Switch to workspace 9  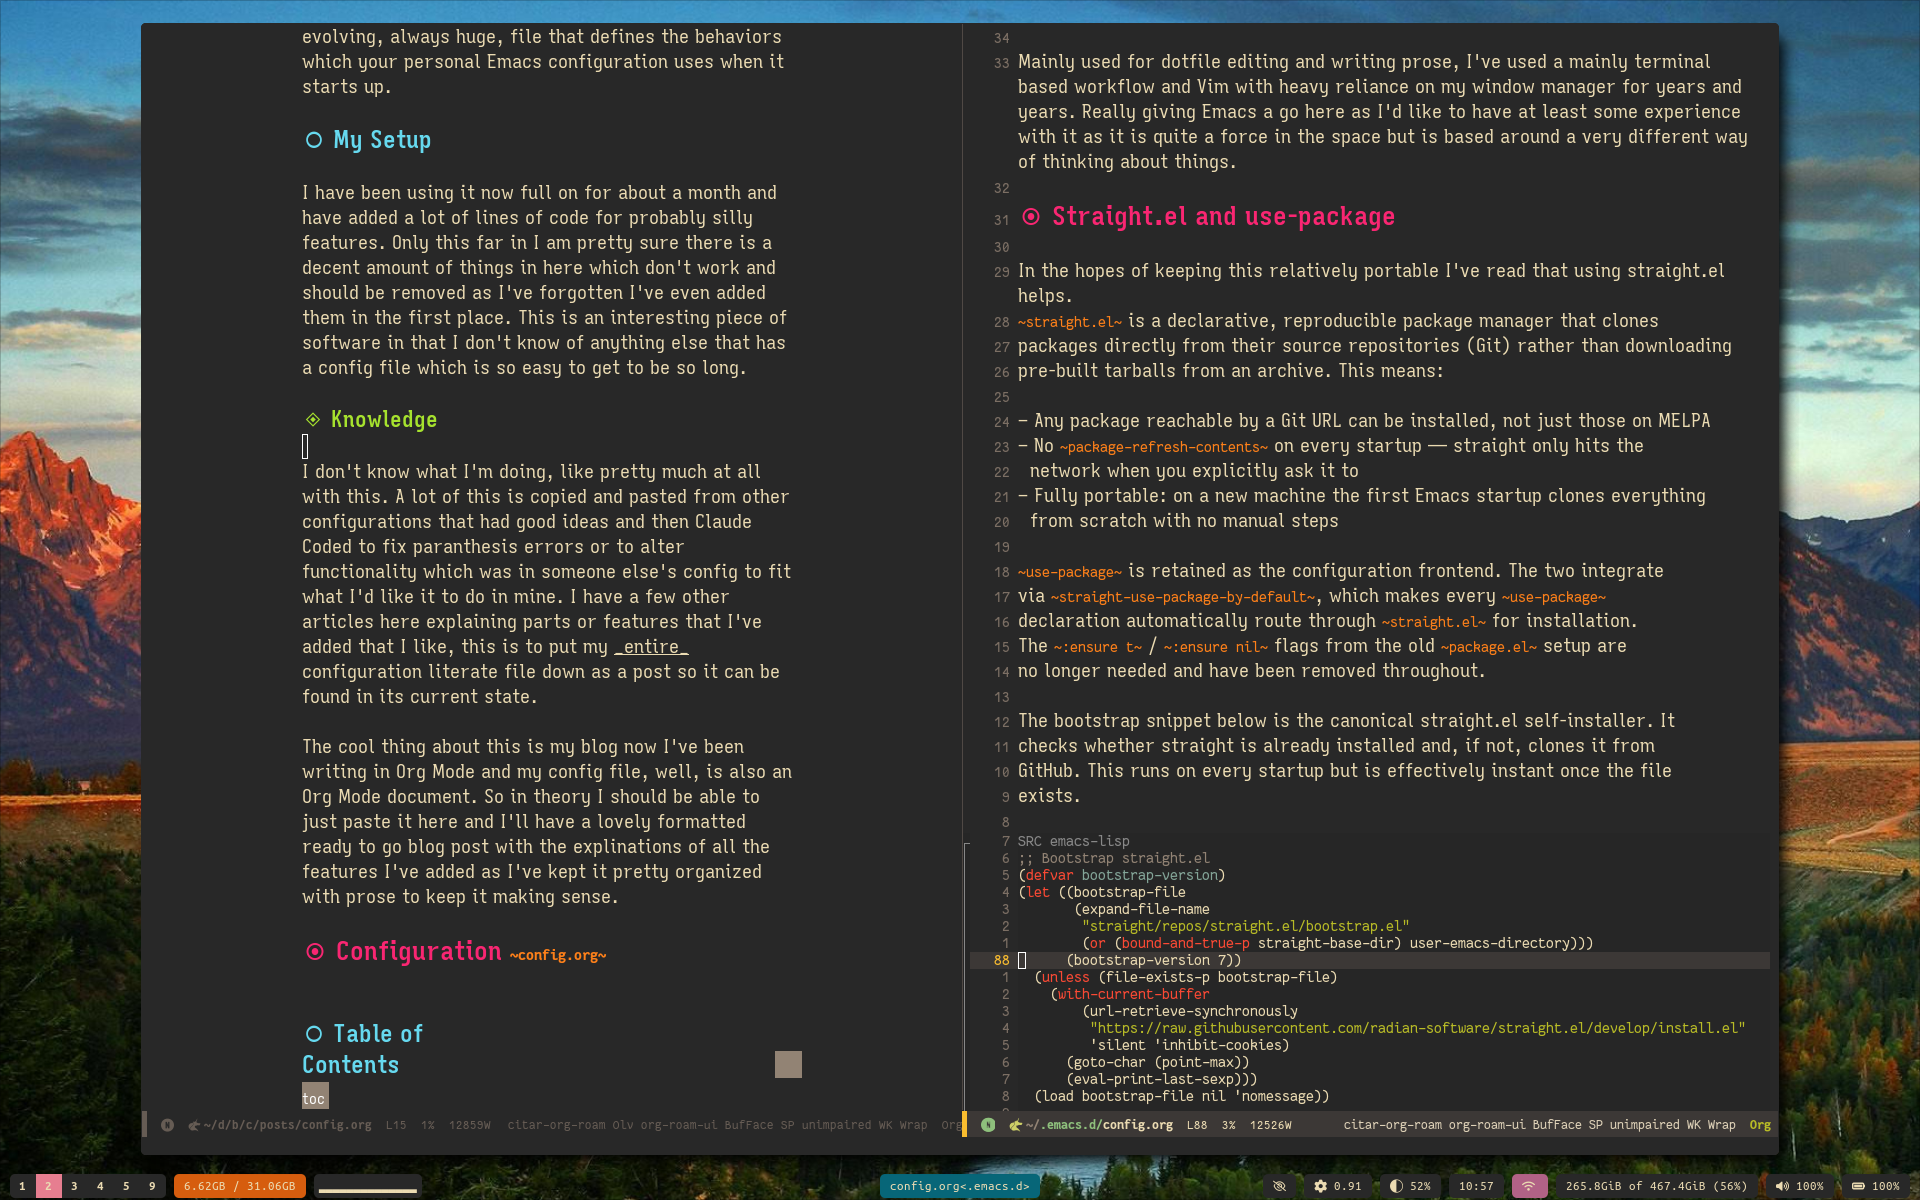[x=152, y=1186]
